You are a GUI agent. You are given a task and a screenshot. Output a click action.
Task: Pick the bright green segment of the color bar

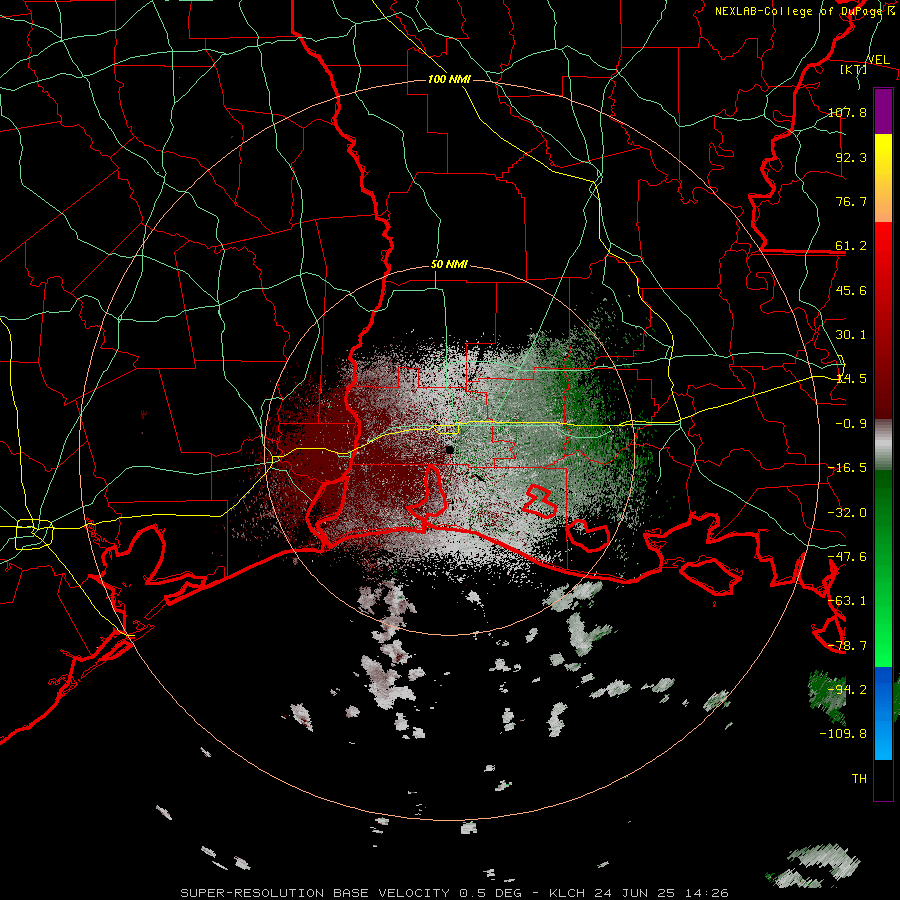883,568
